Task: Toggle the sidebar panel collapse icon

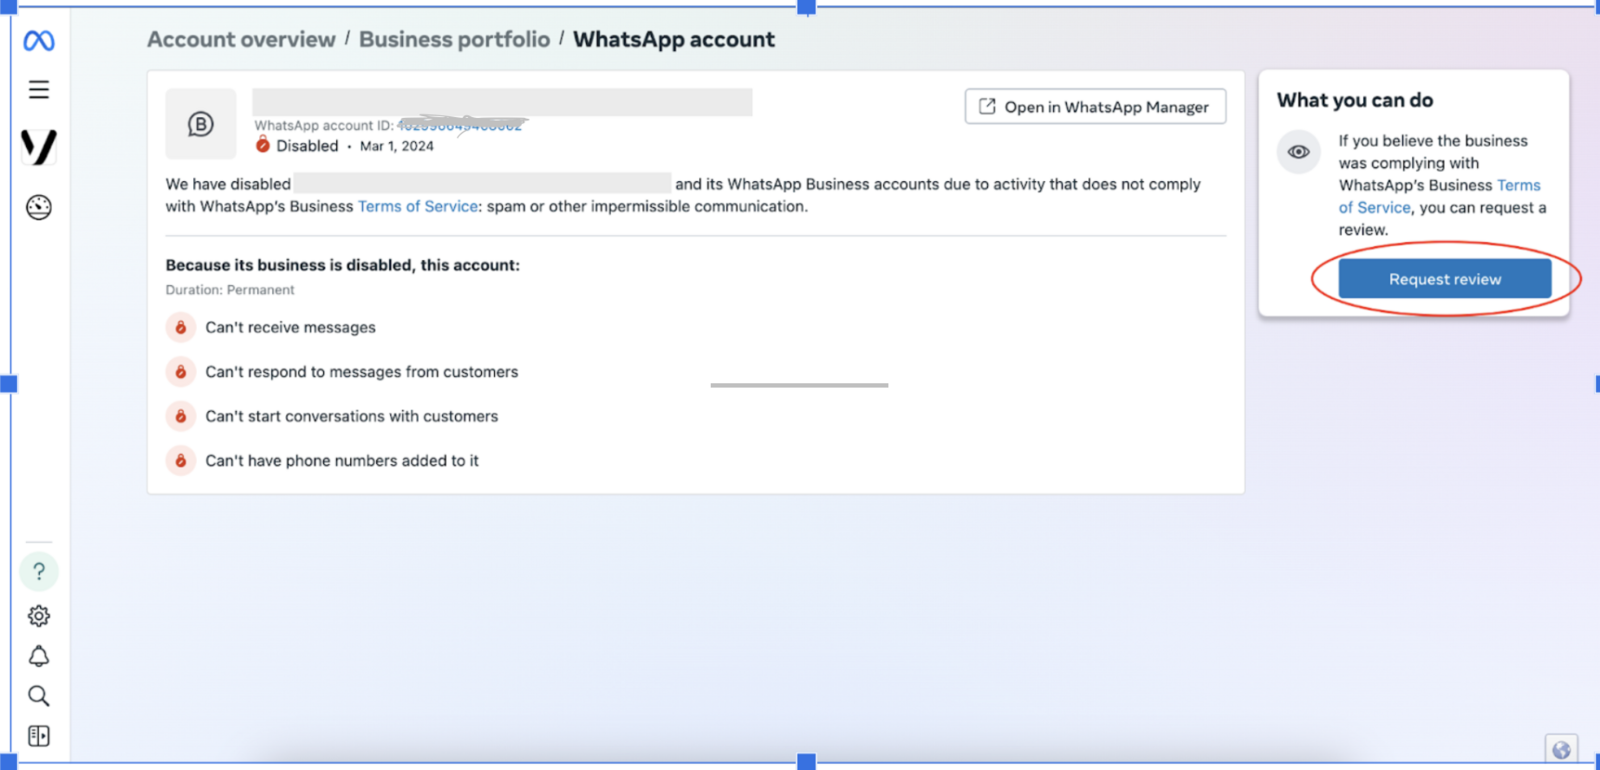Action: 39,736
